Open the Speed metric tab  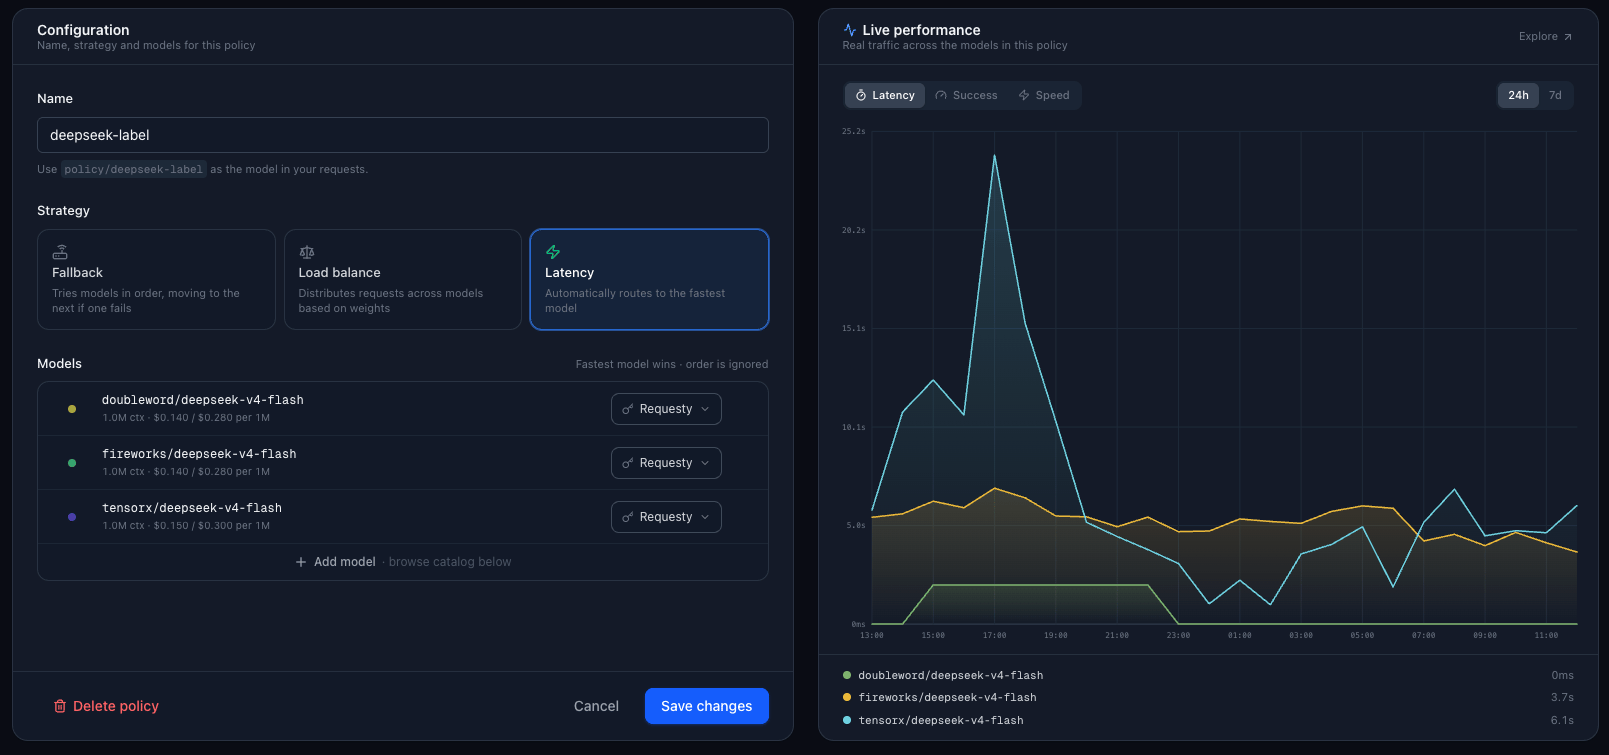[1044, 95]
